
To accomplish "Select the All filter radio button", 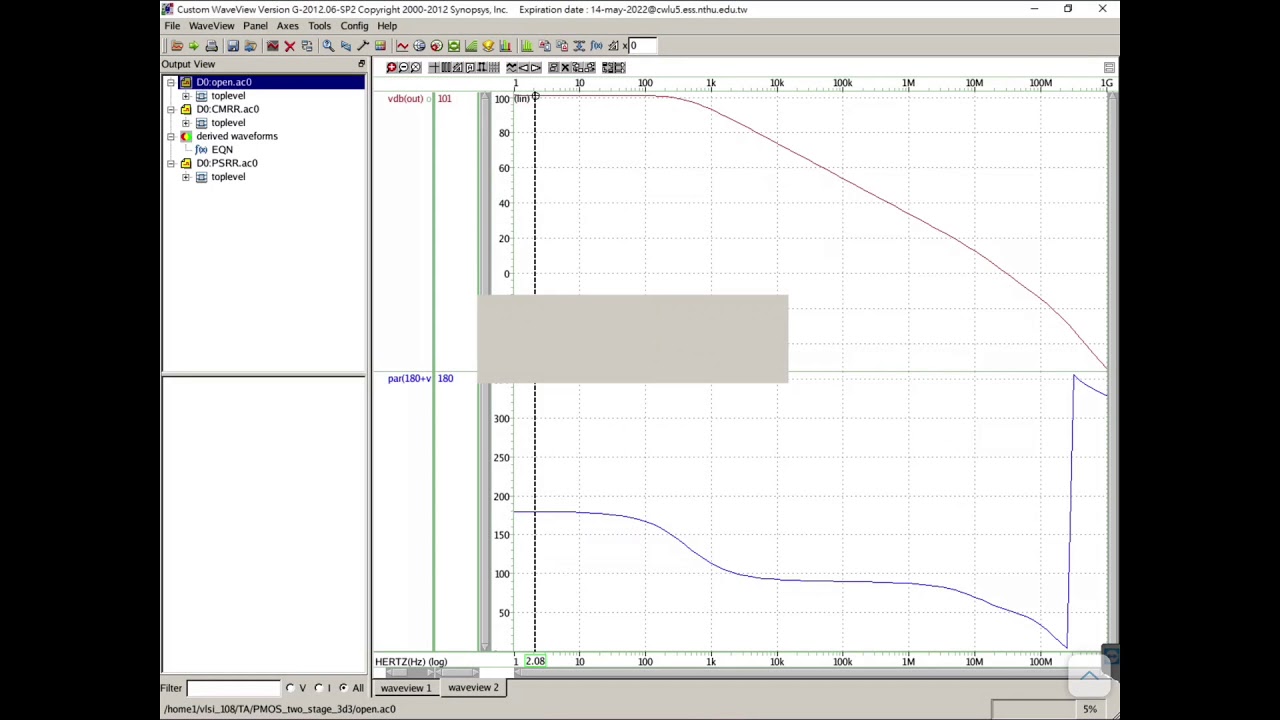I will (343, 688).
